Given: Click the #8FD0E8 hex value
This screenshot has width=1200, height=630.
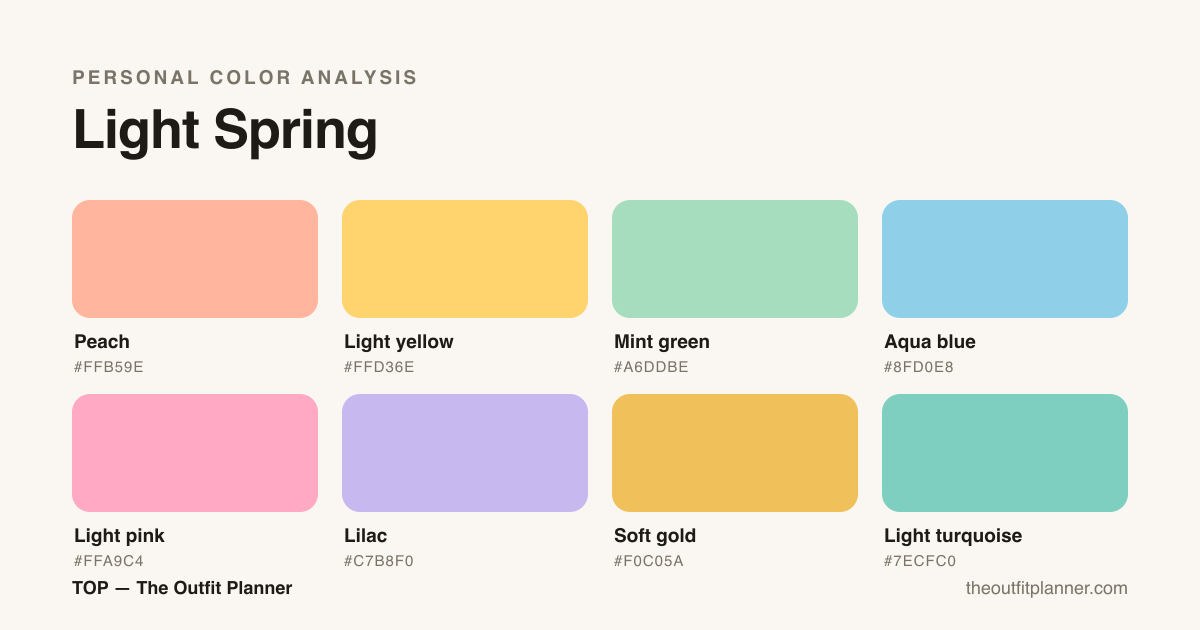Looking at the screenshot, I should [919, 367].
